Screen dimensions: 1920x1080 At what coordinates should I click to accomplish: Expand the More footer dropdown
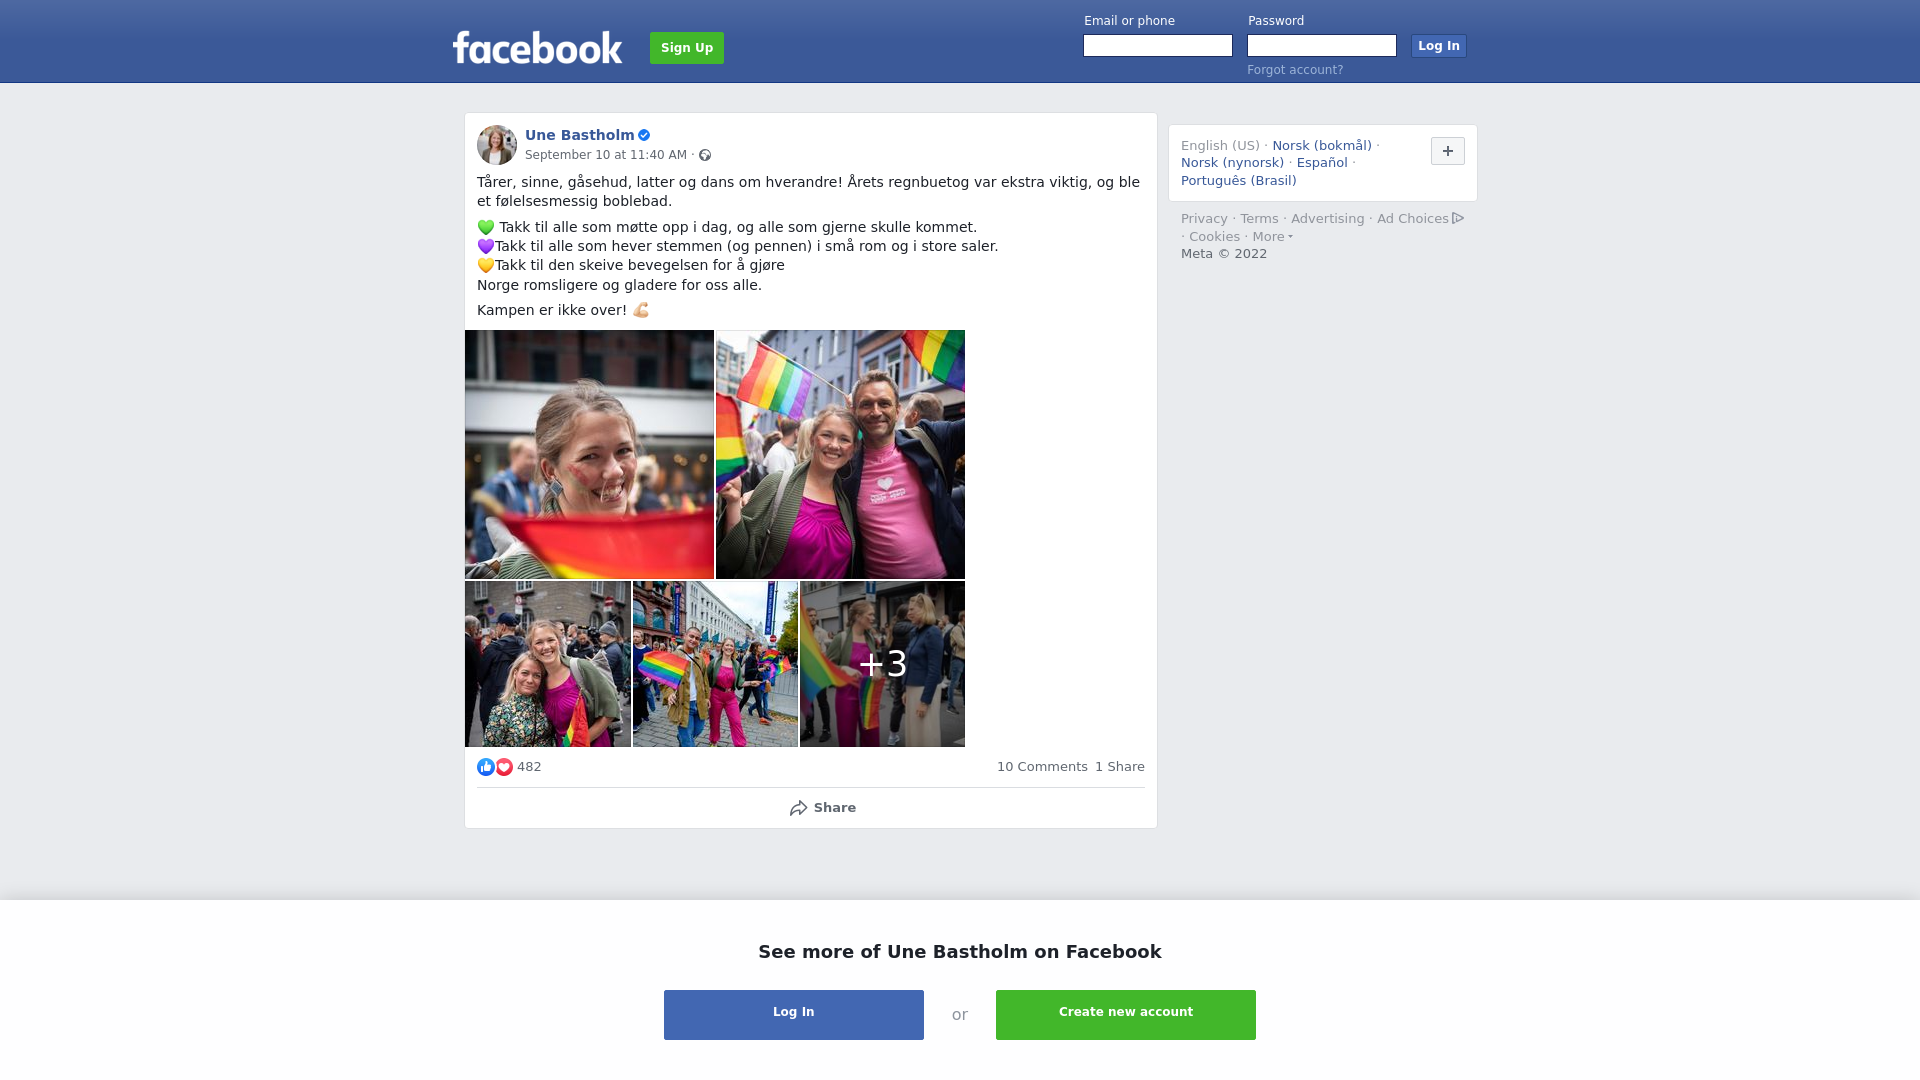pyautogui.click(x=1272, y=237)
